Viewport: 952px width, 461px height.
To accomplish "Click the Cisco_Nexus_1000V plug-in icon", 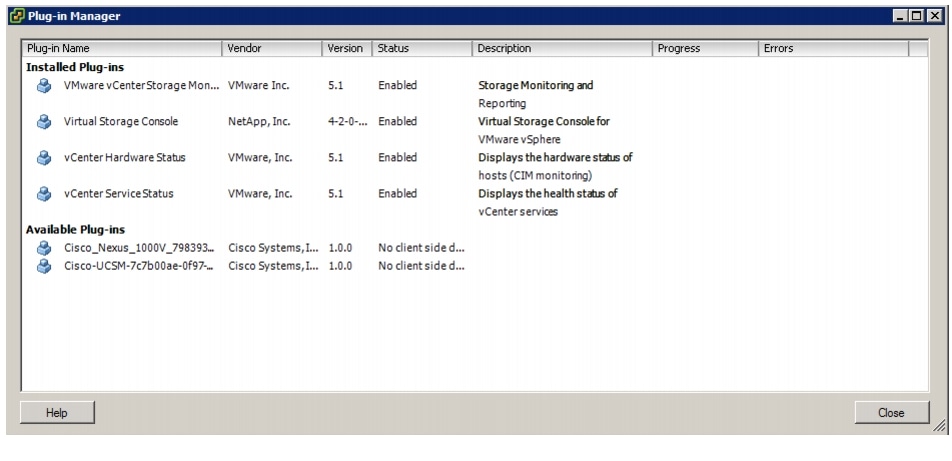I will pyautogui.click(x=44, y=248).
